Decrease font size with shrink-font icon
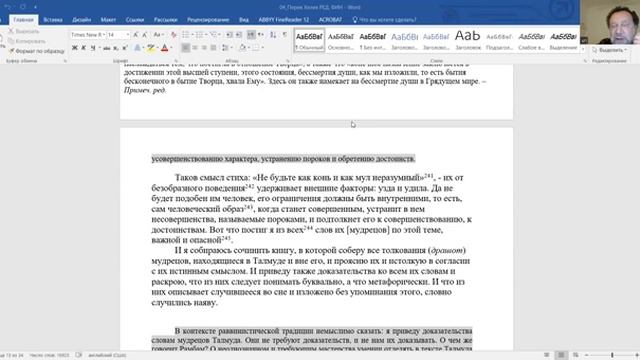This screenshot has height=360, width=640. pyautogui.click(x=144, y=35)
